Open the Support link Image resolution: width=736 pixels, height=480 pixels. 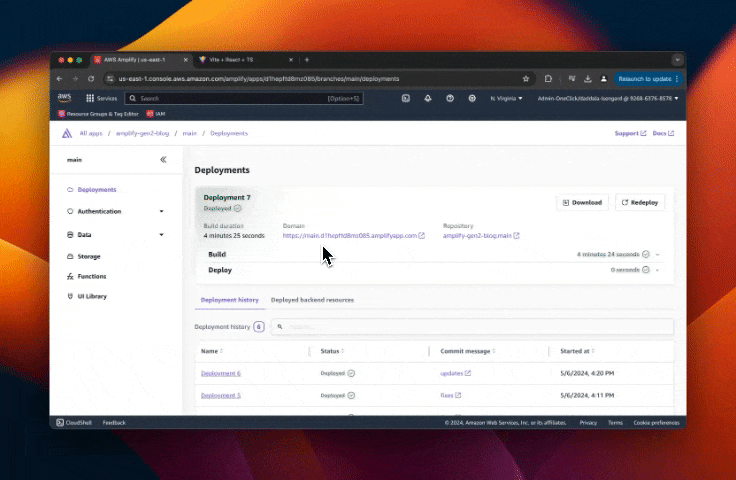coord(630,133)
